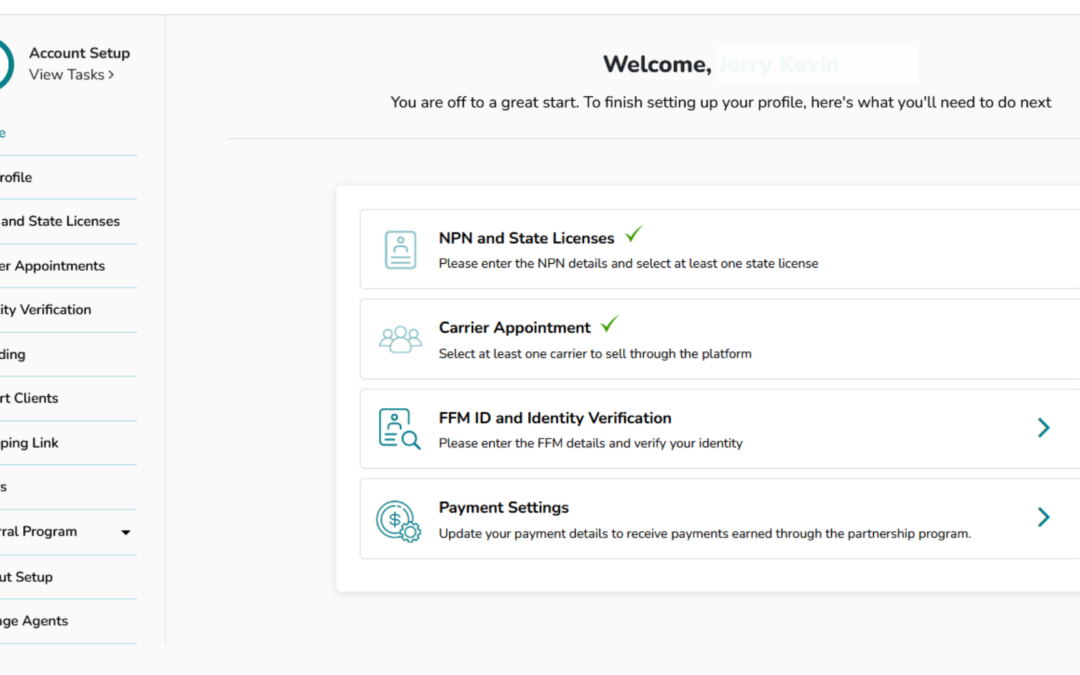
Task: Go to Carrier Appointments sidebar item
Action: point(52,266)
